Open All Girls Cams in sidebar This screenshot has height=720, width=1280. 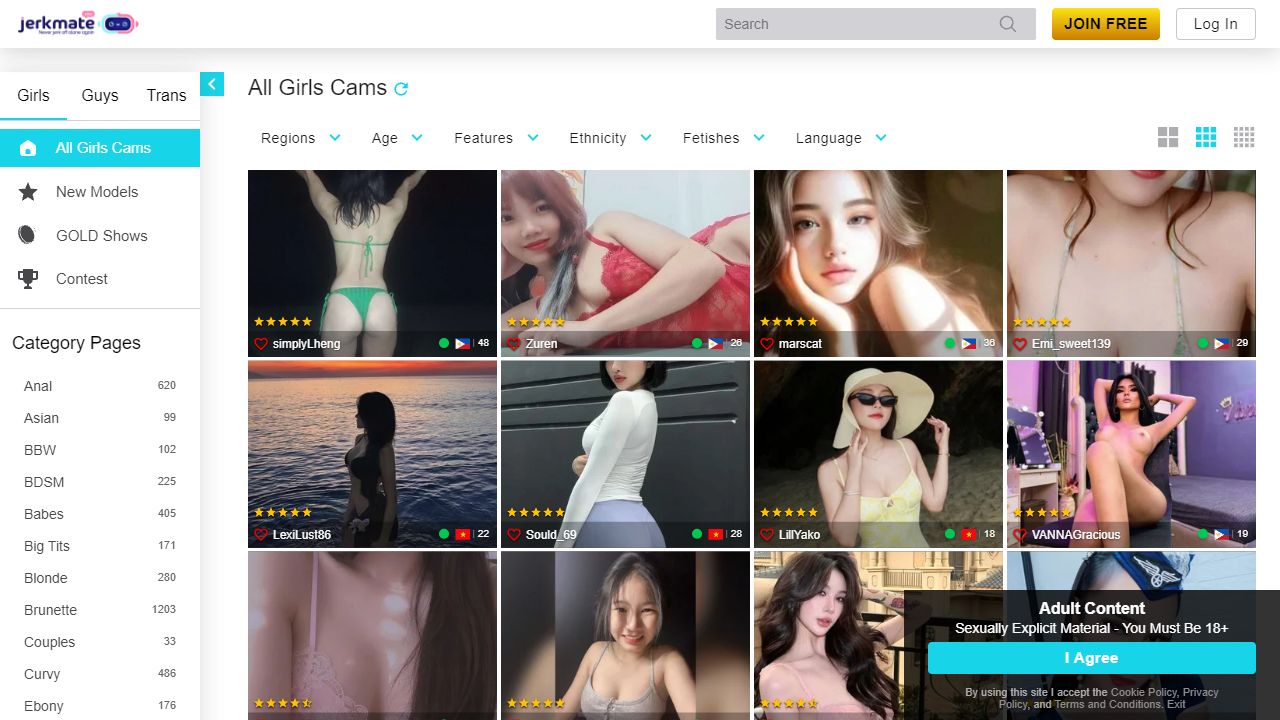(100, 148)
